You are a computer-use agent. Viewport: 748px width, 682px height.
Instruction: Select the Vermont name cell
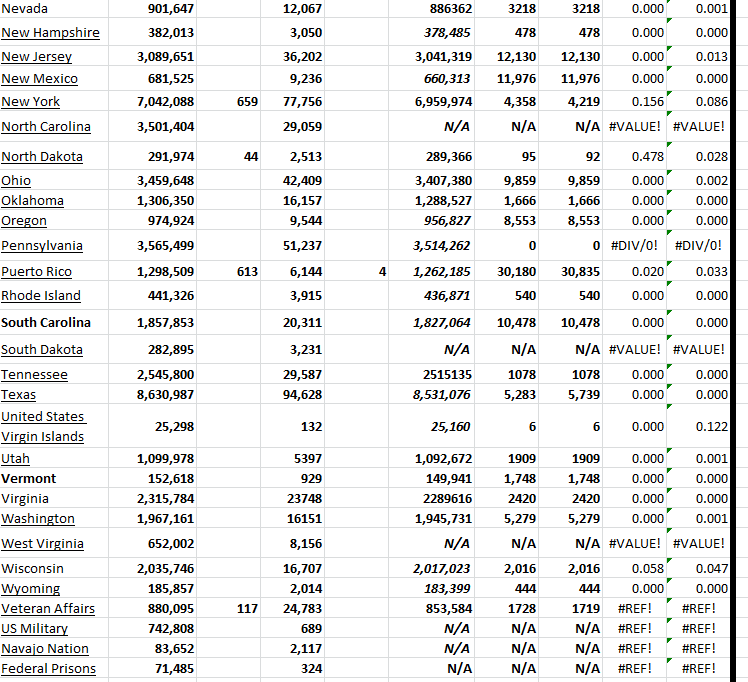coord(29,479)
